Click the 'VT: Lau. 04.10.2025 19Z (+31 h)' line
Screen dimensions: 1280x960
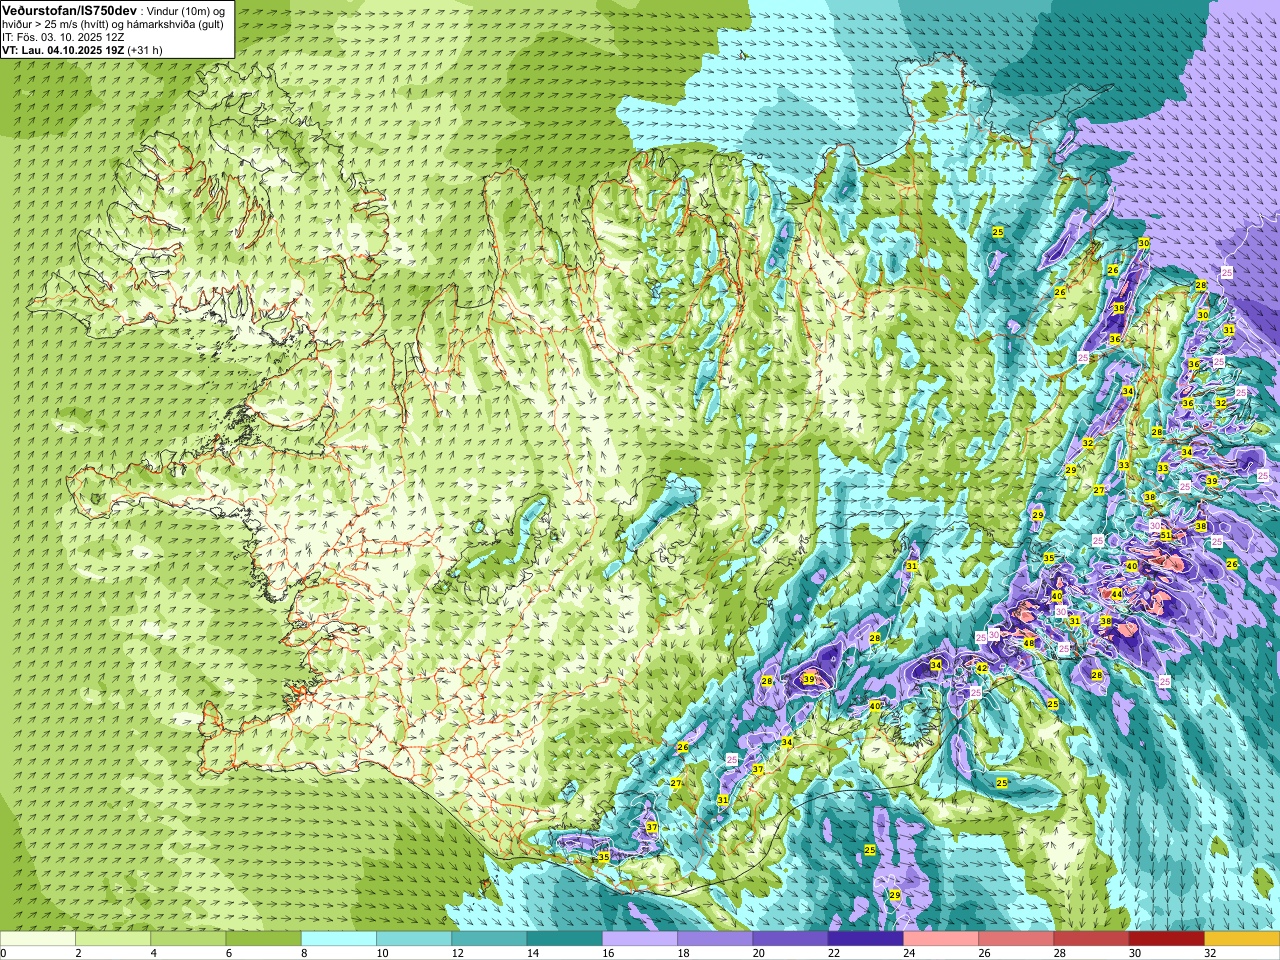[x=82, y=50]
